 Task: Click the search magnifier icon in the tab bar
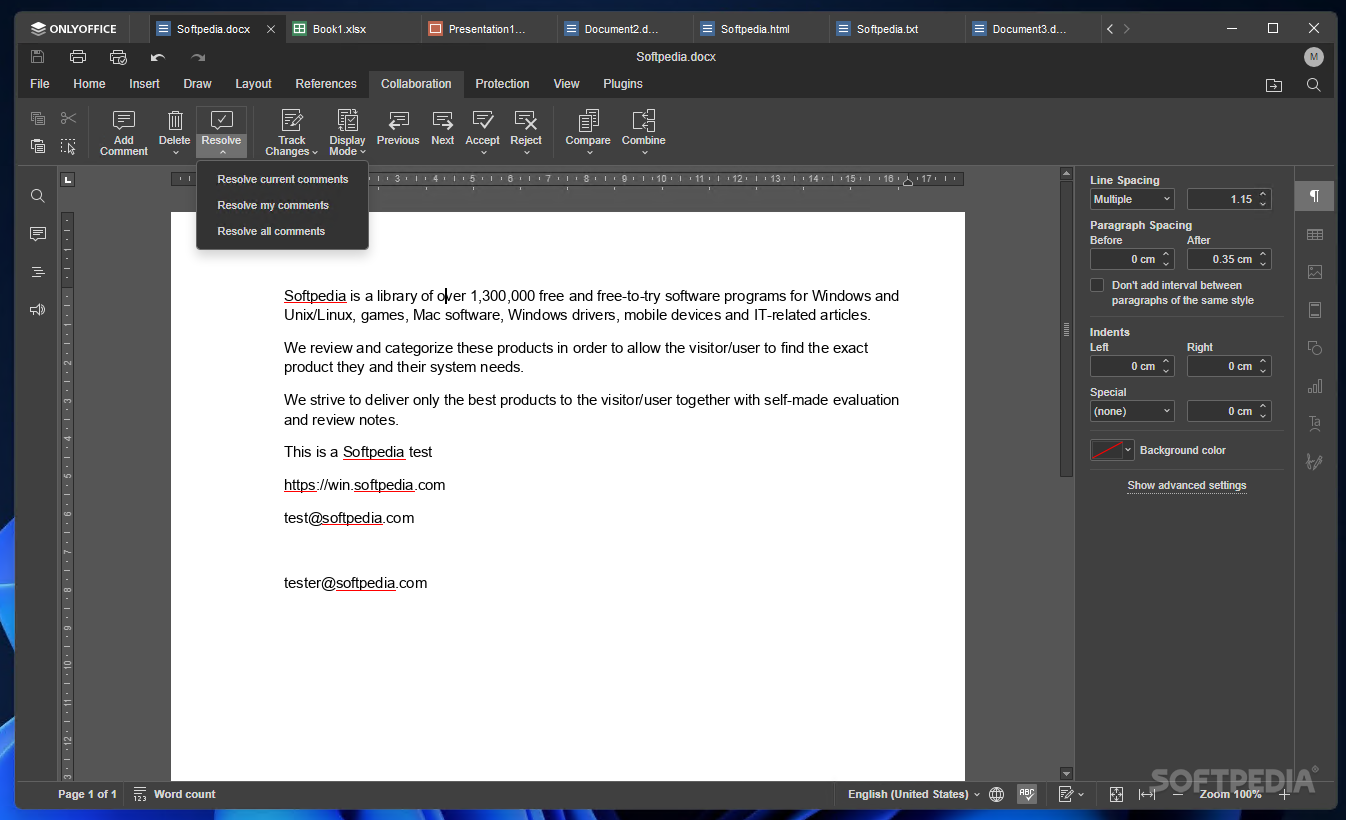pos(1314,85)
